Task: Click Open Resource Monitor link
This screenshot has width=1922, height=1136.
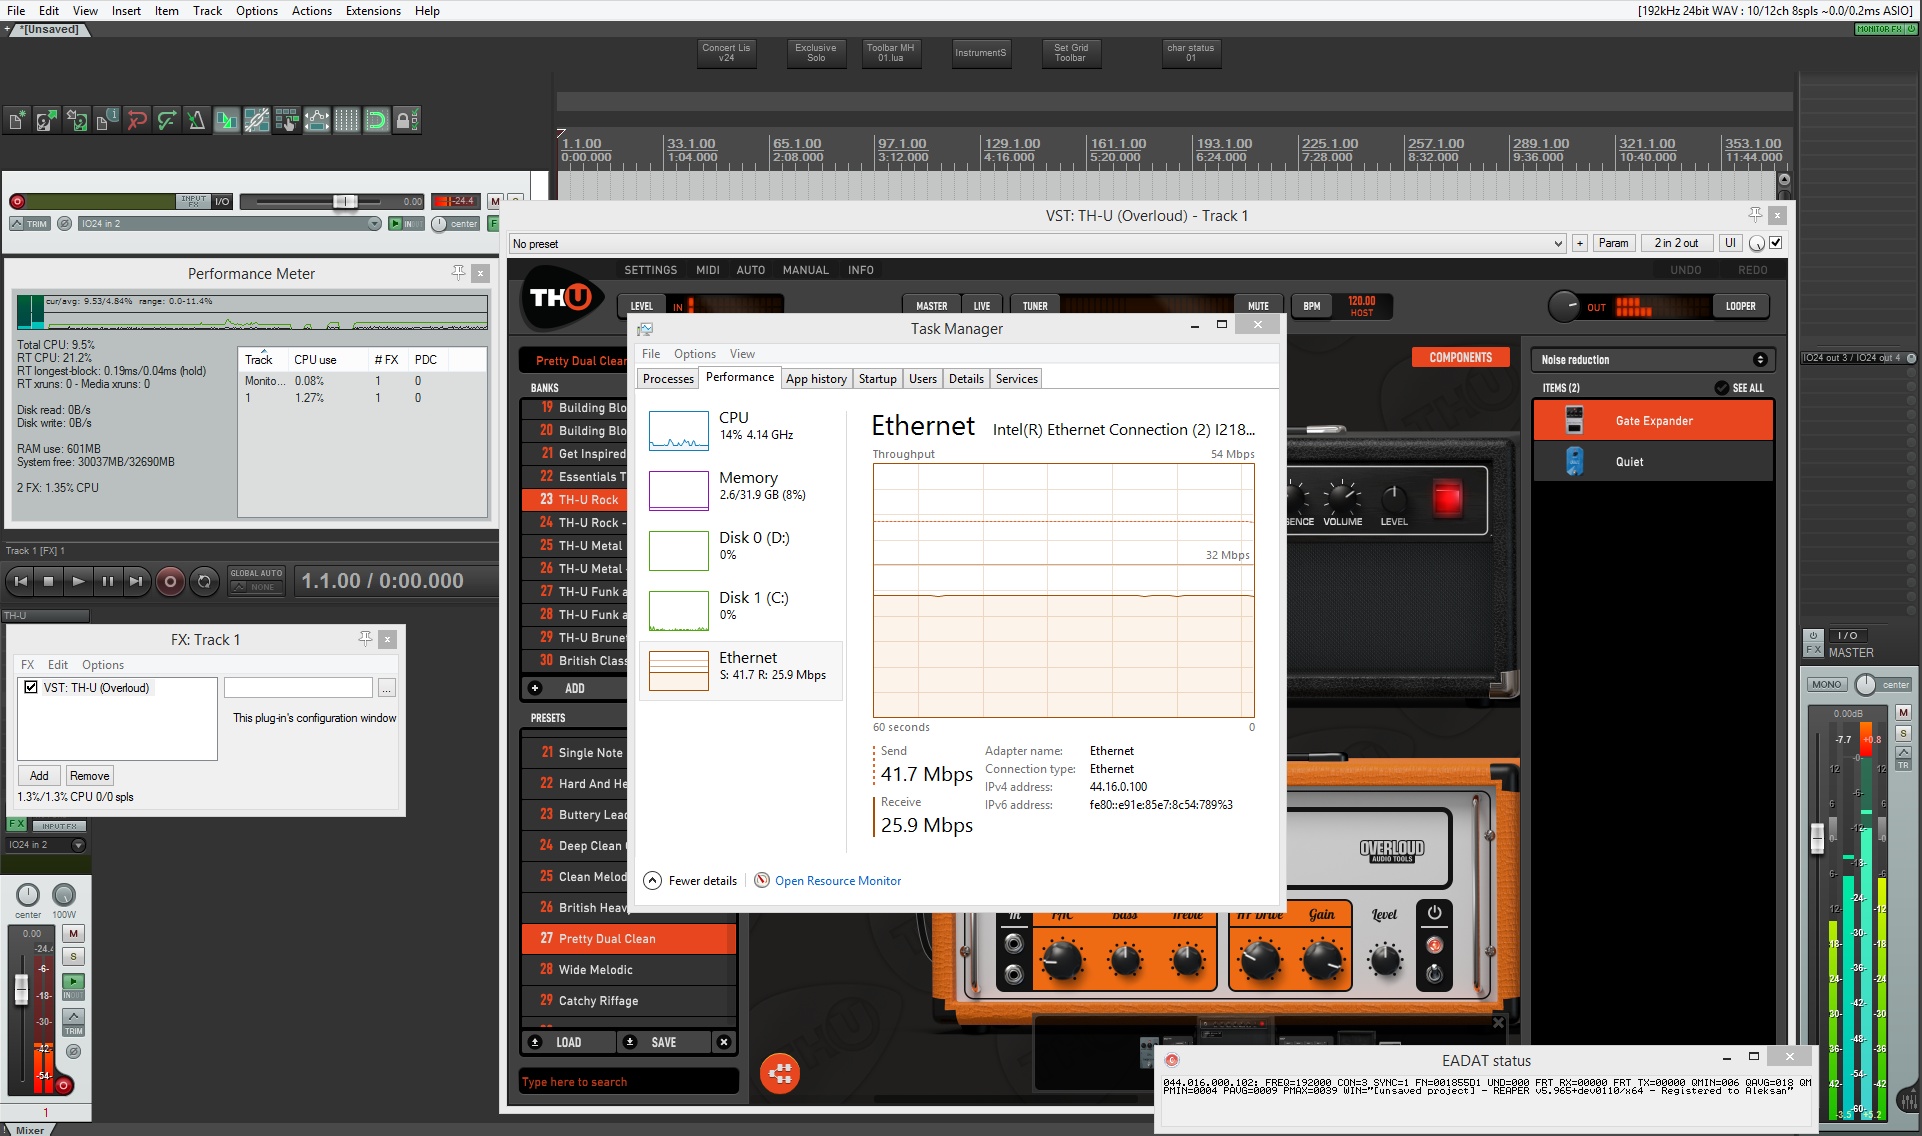Action: tap(838, 881)
